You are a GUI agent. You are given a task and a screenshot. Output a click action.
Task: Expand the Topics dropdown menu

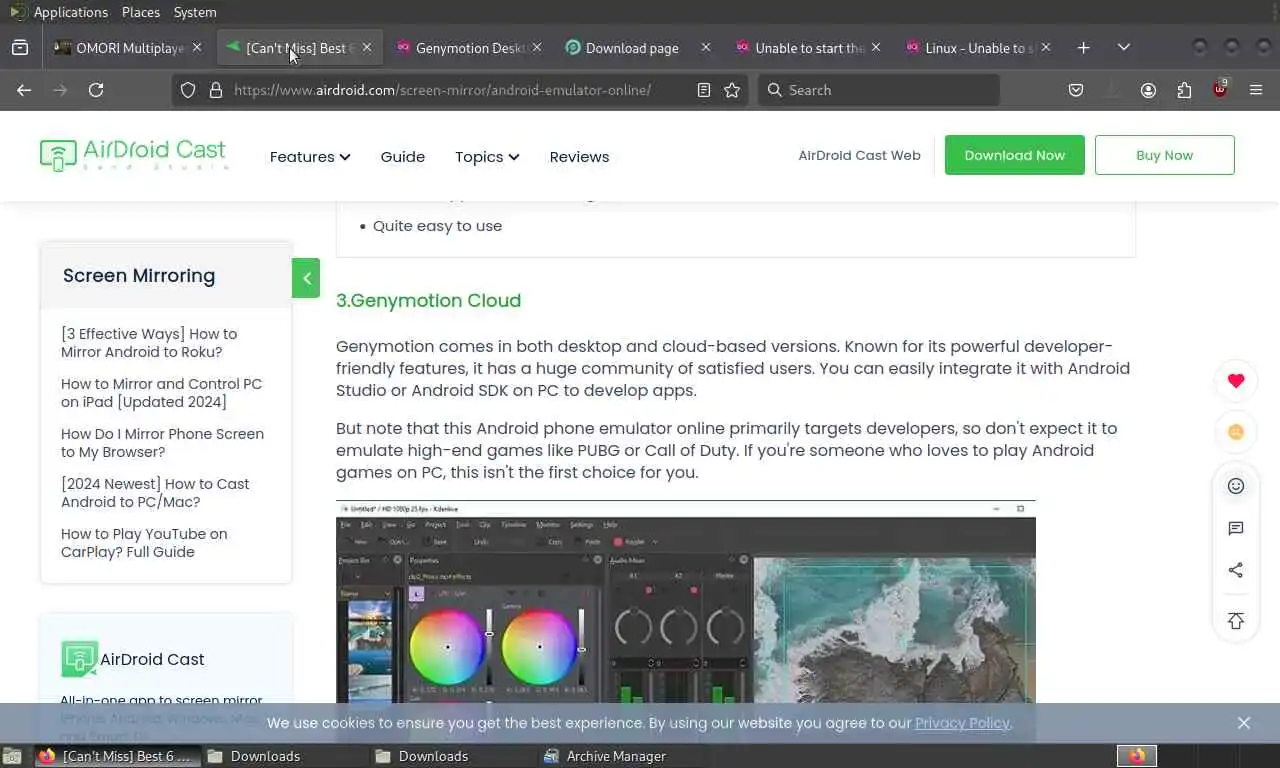[x=487, y=157]
